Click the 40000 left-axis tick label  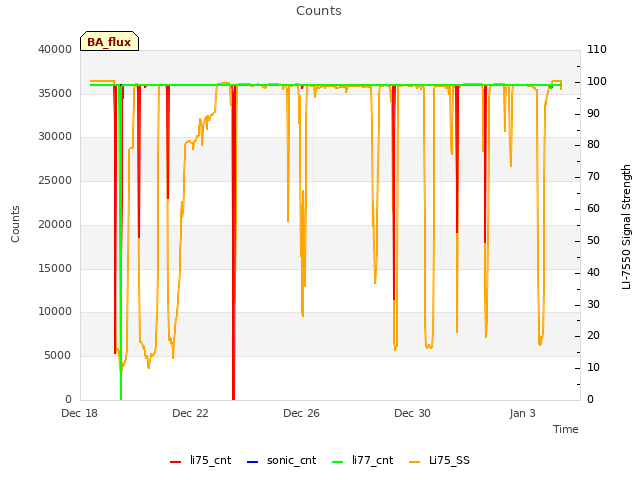coord(55,49)
